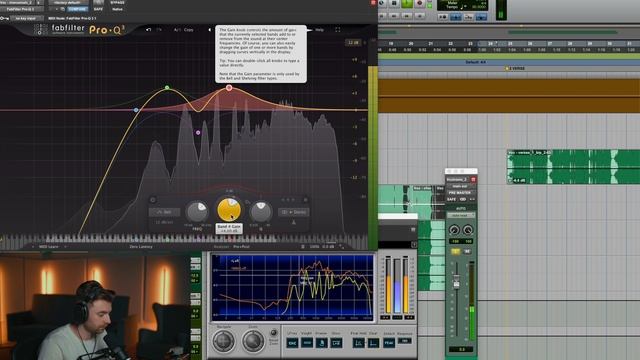Image resolution: width=640 pixels, height=360 pixels.
Task: Click the Q knob of the band
Action: click(261, 211)
